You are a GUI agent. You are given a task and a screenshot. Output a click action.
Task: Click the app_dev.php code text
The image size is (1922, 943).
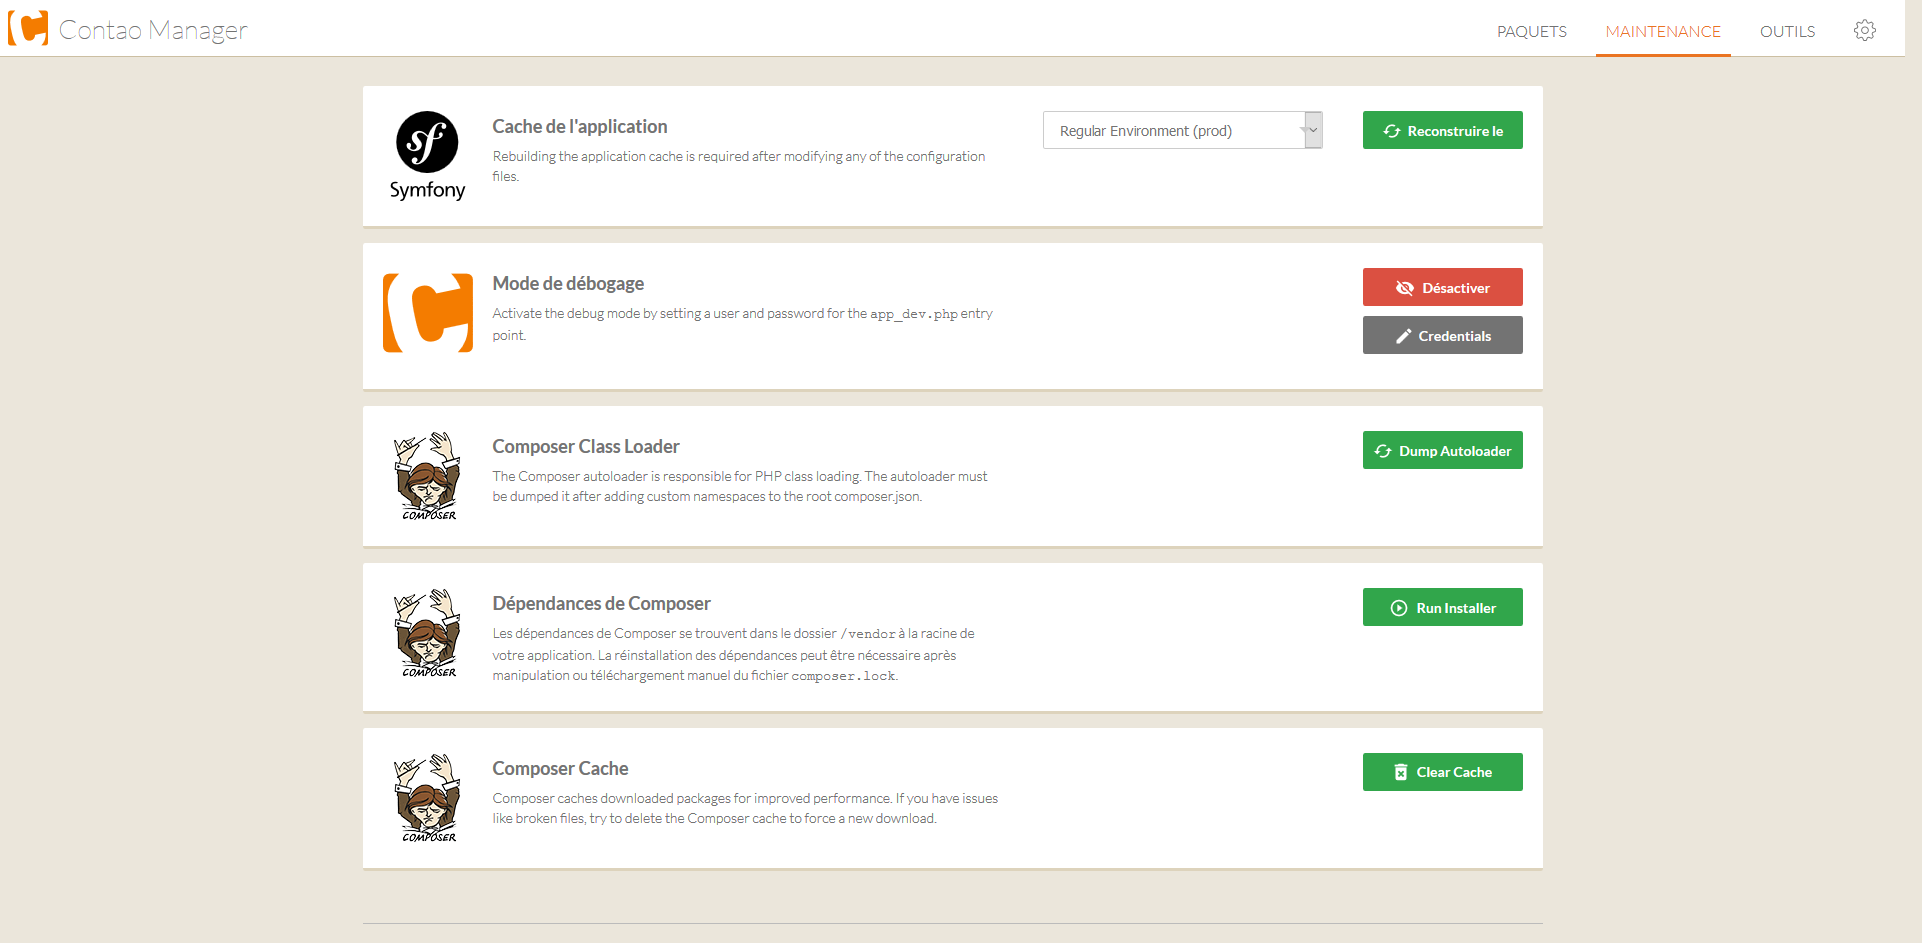pos(914,314)
